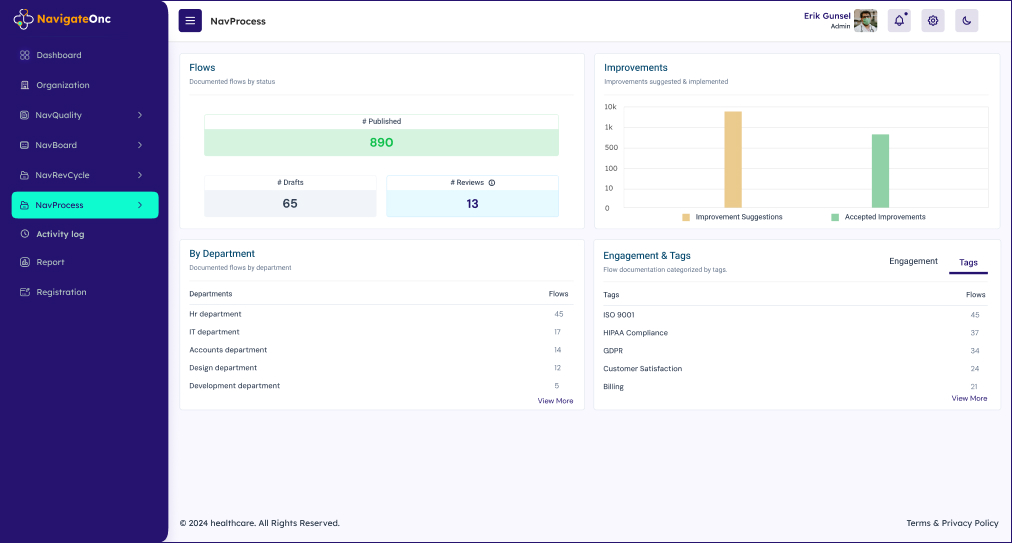Click the Report sidebar icon
The width and height of the screenshot is (1012, 543).
25,262
